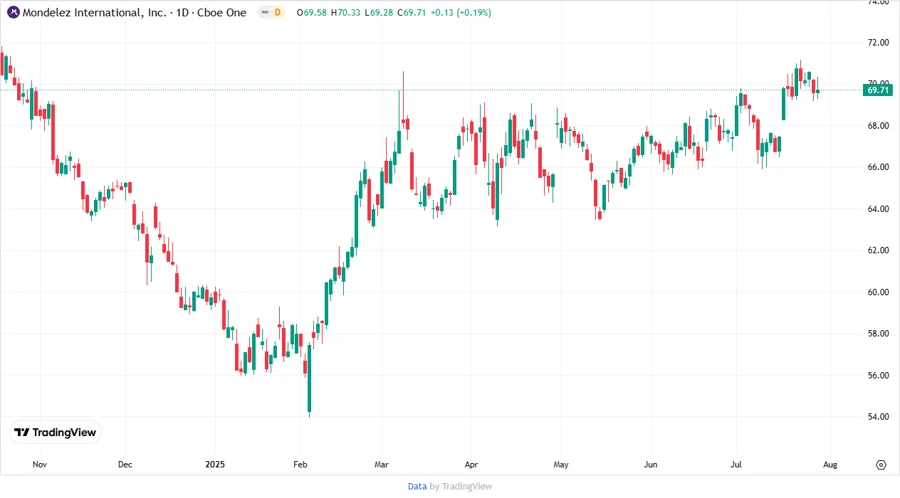Click the green 69.71 current price label
Viewport: 900px width, 498px height.
[878, 90]
